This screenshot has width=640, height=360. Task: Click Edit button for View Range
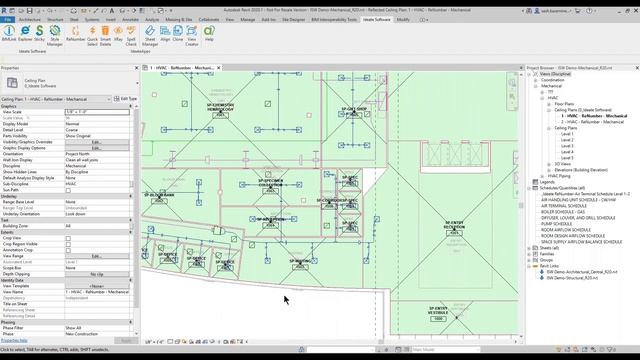point(97,256)
